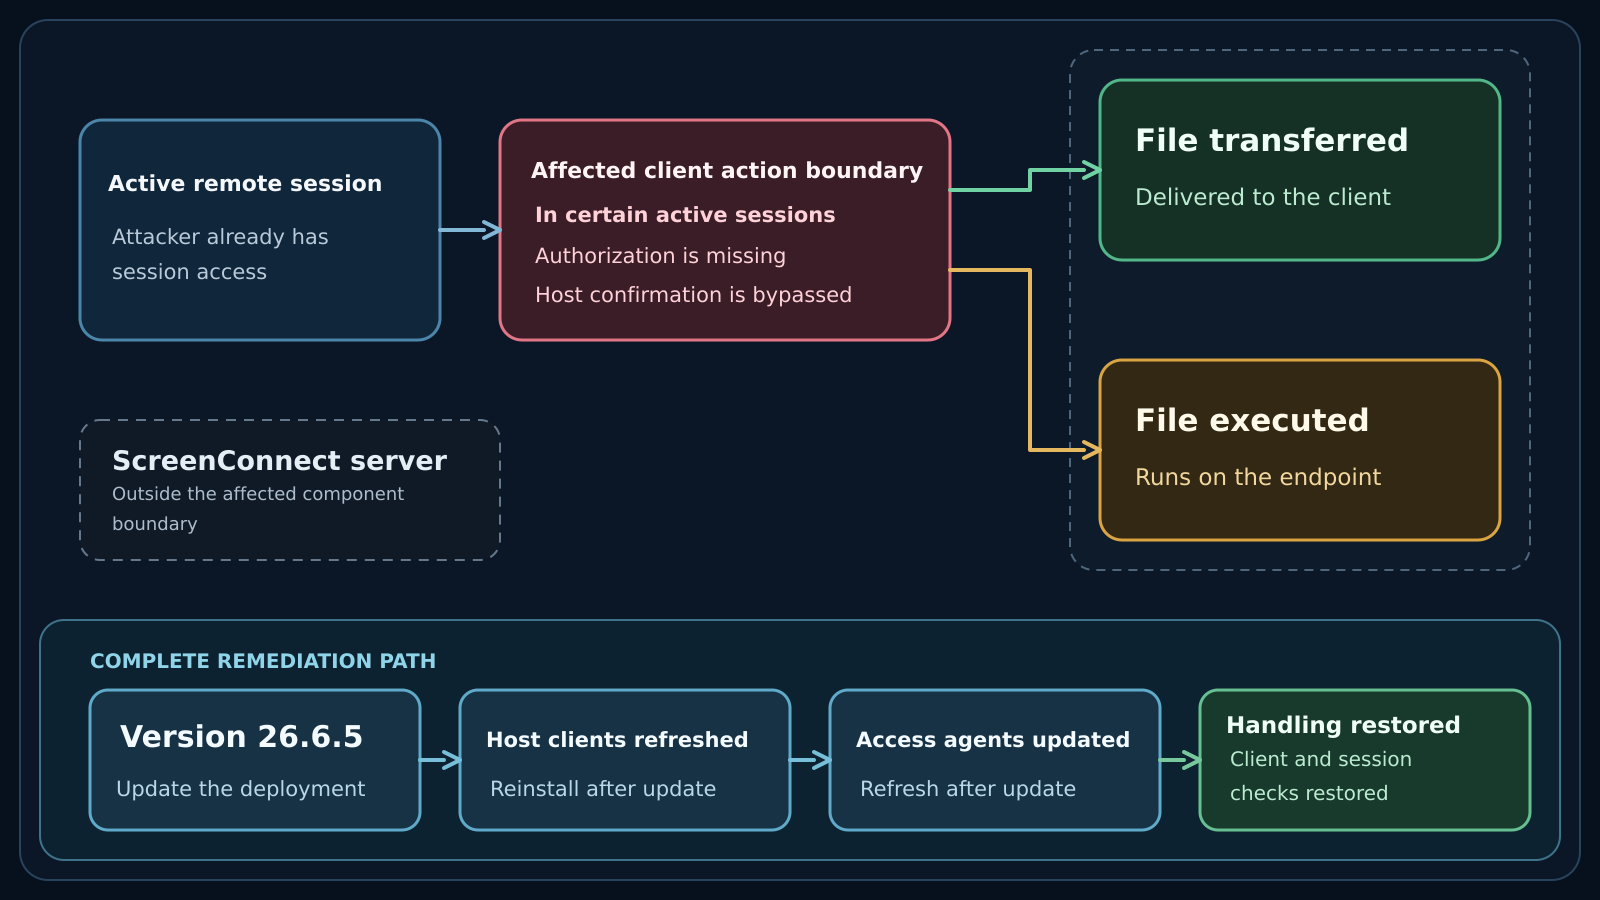Select "Reinstall after update" text

pos(603,789)
